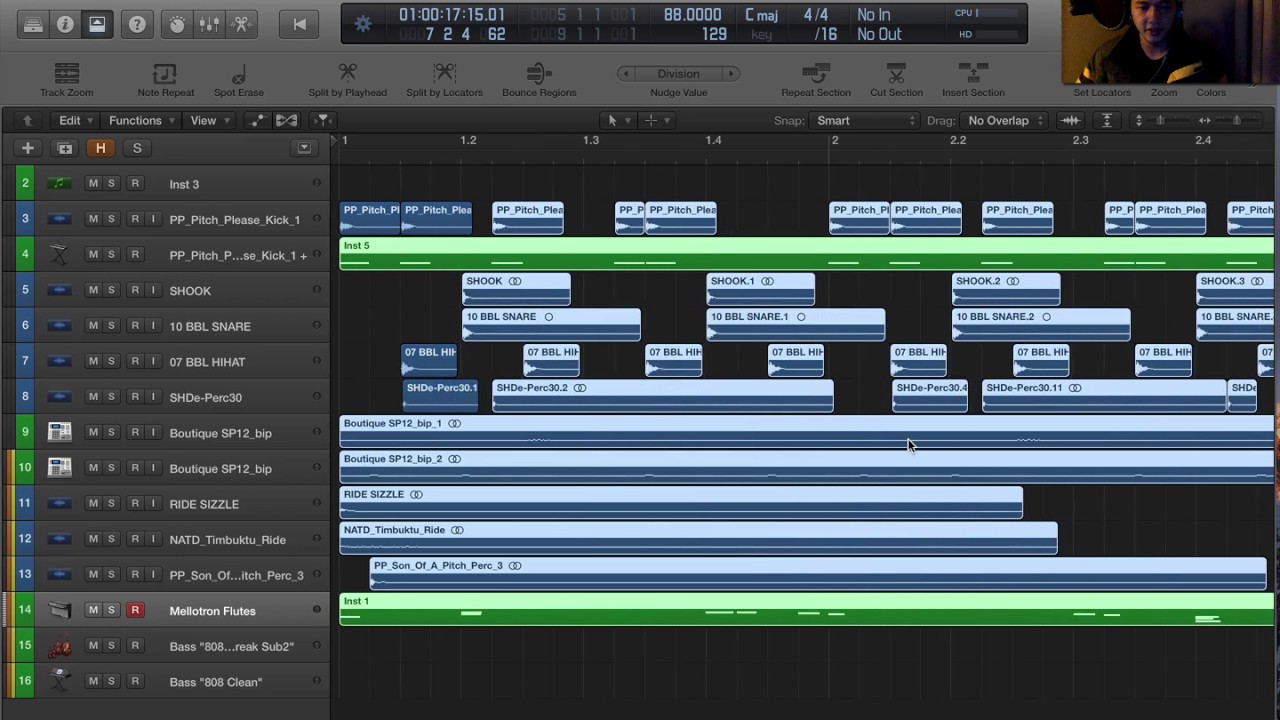This screenshot has width=1280, height=720.
Task: Disable record on Mellotron Flutes track
Action: (135, 610)
